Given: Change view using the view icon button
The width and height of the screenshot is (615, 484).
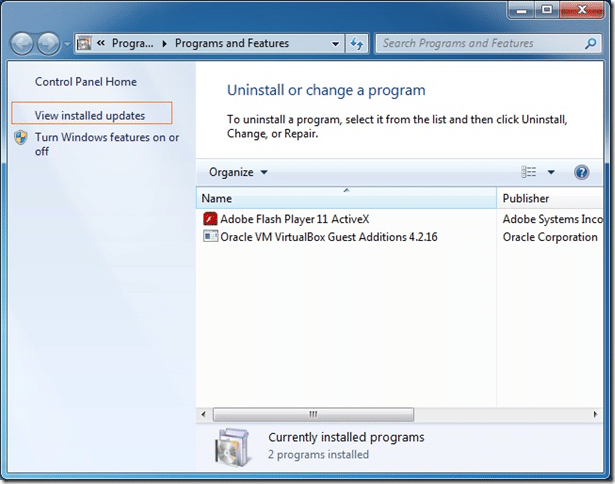Looking at the screenshot, I should click(x=528, y=172).
